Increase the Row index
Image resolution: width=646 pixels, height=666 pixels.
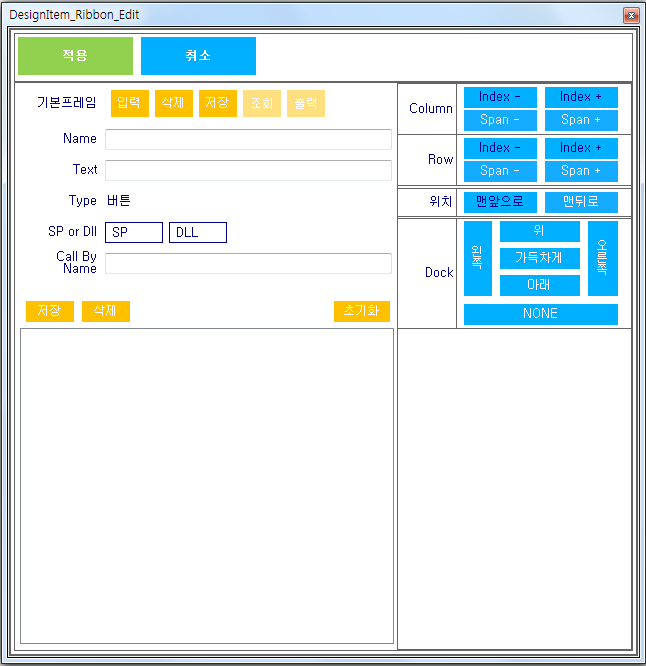(581, 148)
